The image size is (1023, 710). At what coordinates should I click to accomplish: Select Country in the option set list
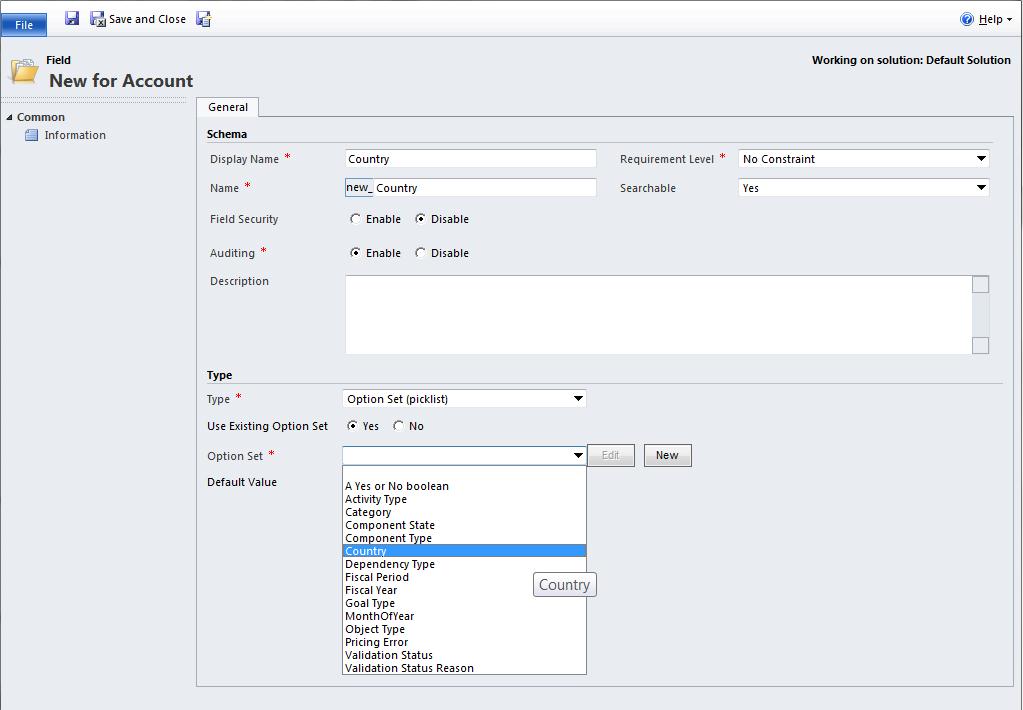(366, 551)
